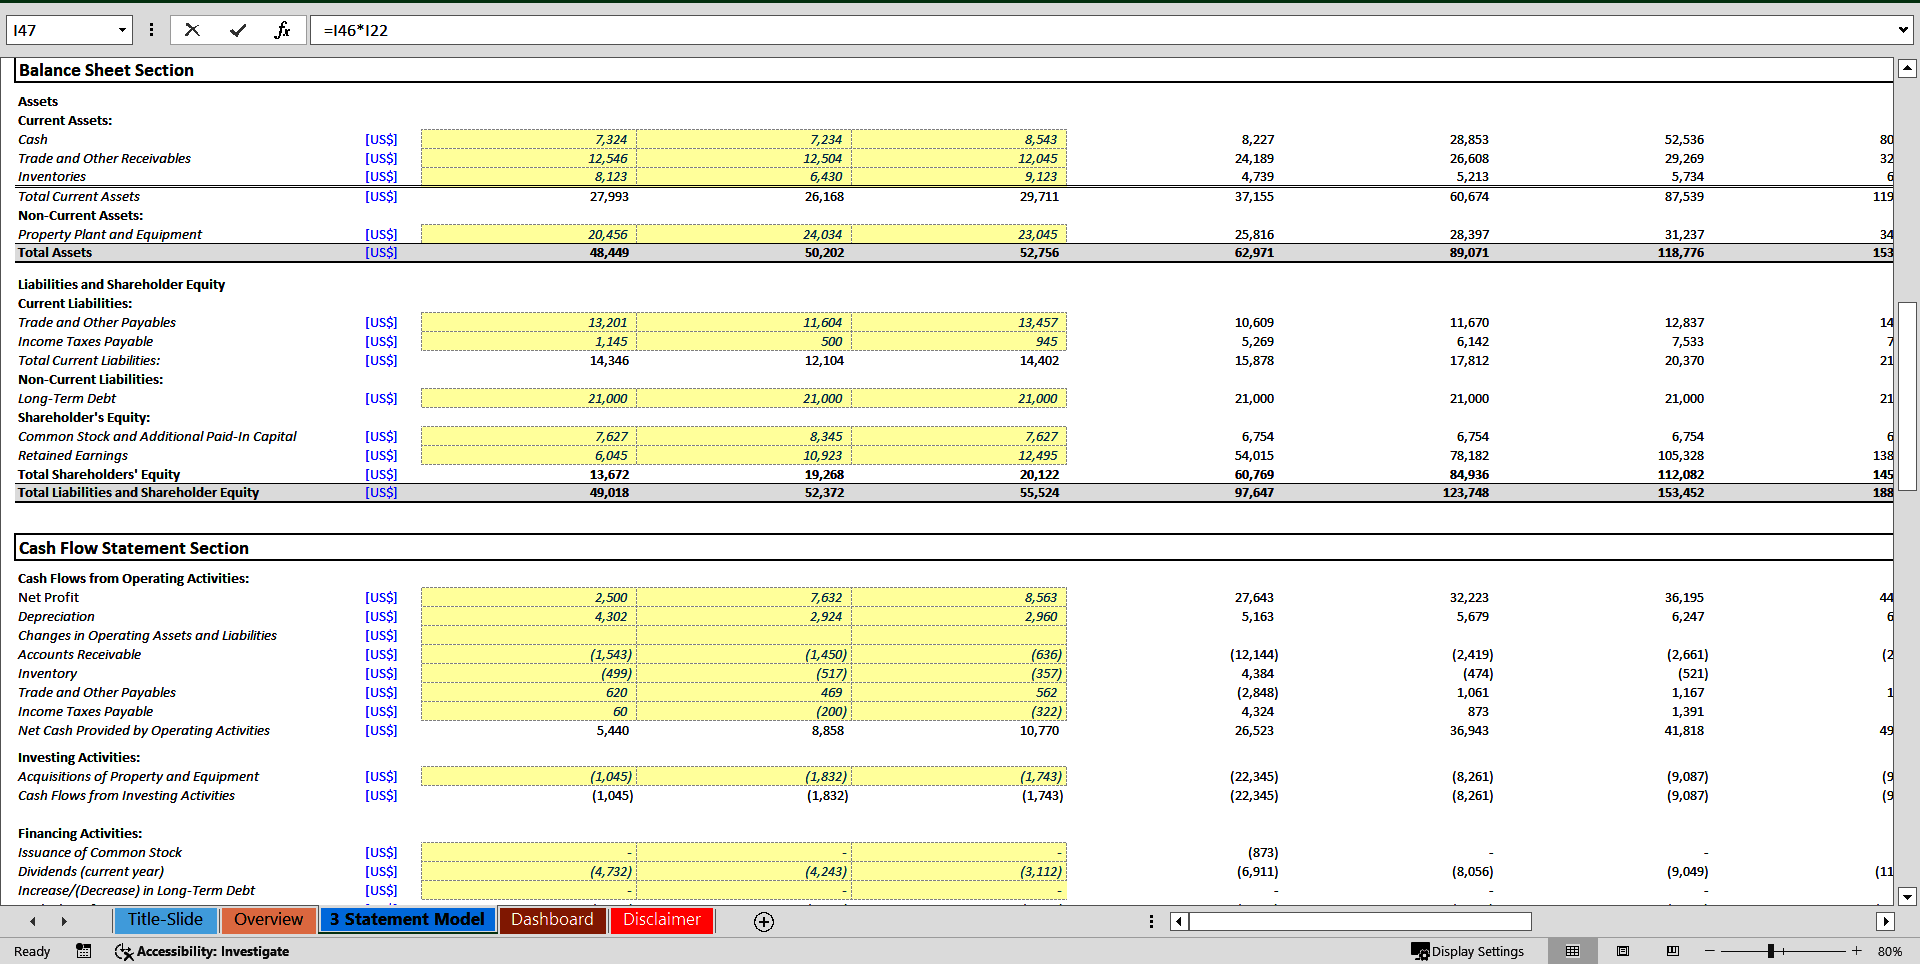Select Acquisitions of Property and Equipment label

(x=138, y=776)
